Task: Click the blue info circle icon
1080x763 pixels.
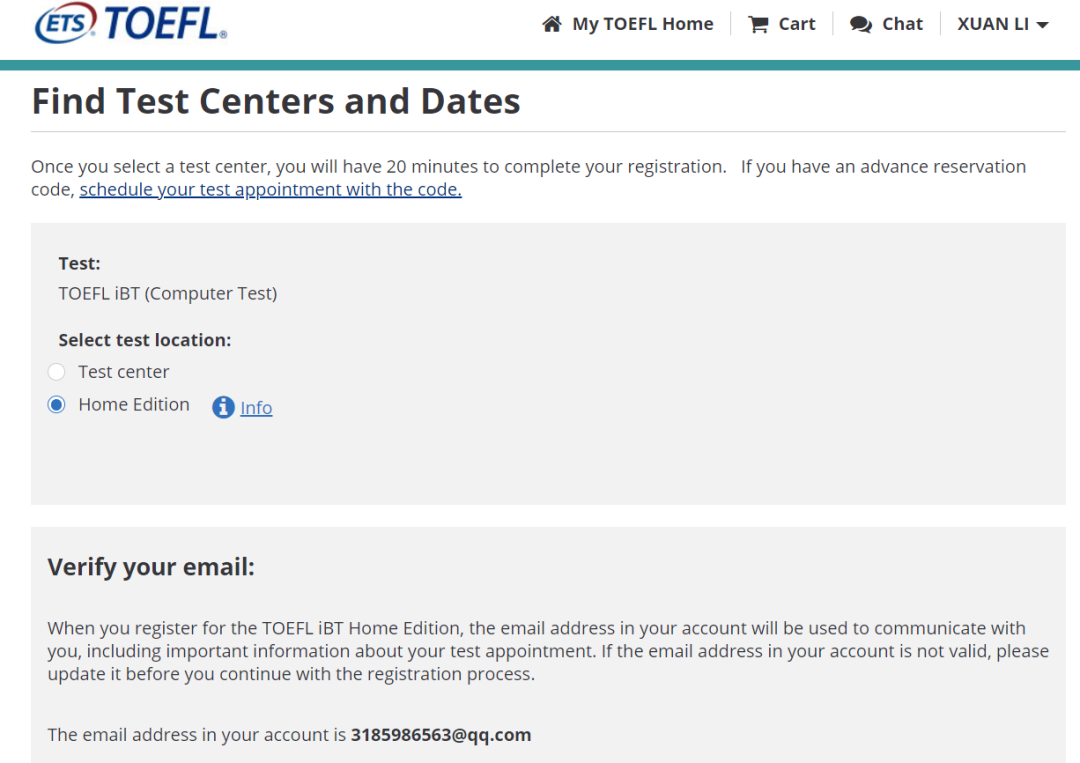Action: click(223, 407)
